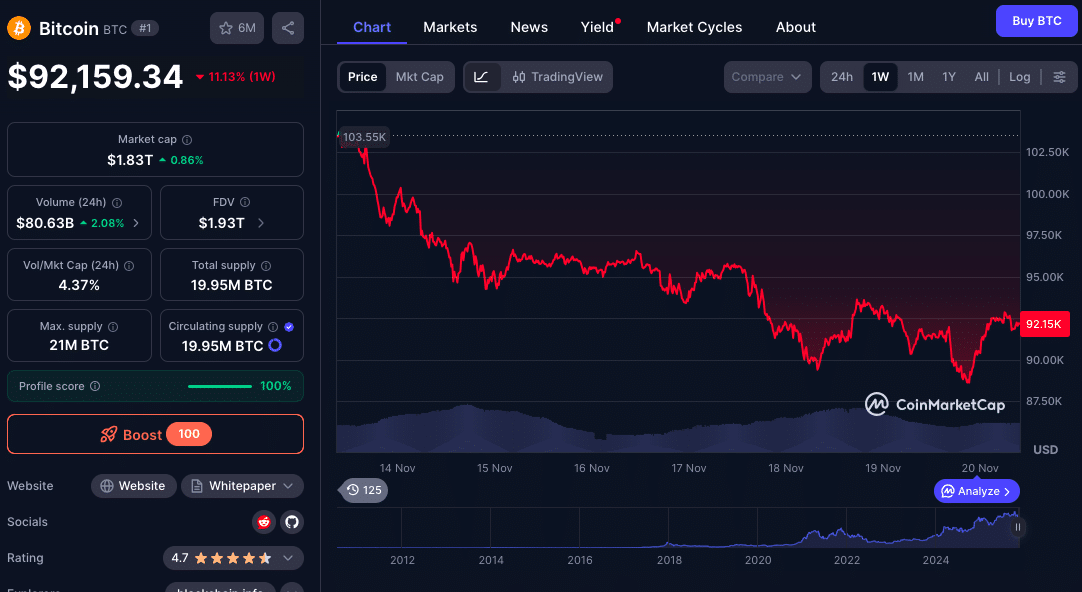Switch to TradingView chart mode
The width and height of the screenshot is (1082, 592).
coord(558,77)
